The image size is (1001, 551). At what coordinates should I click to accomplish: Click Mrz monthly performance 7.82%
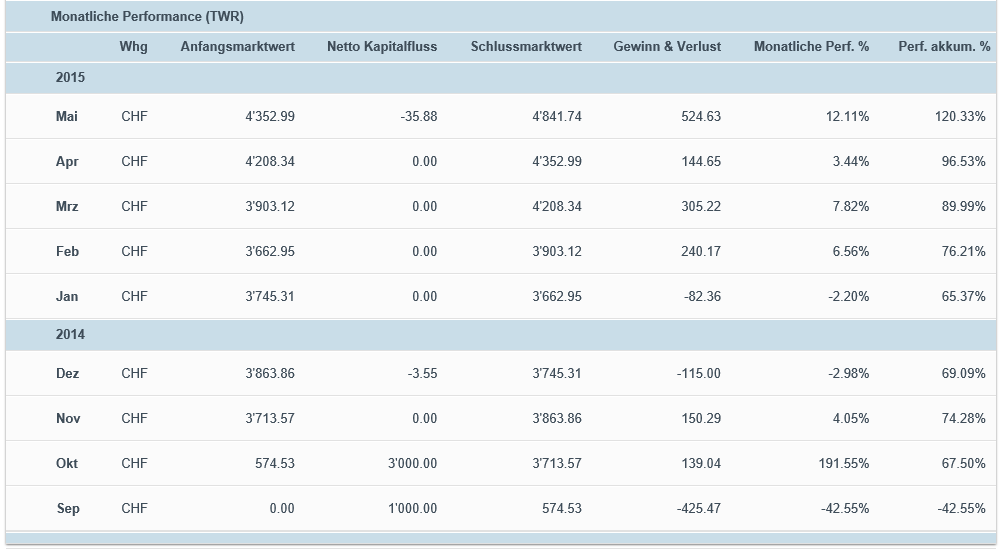coord(850,206)
